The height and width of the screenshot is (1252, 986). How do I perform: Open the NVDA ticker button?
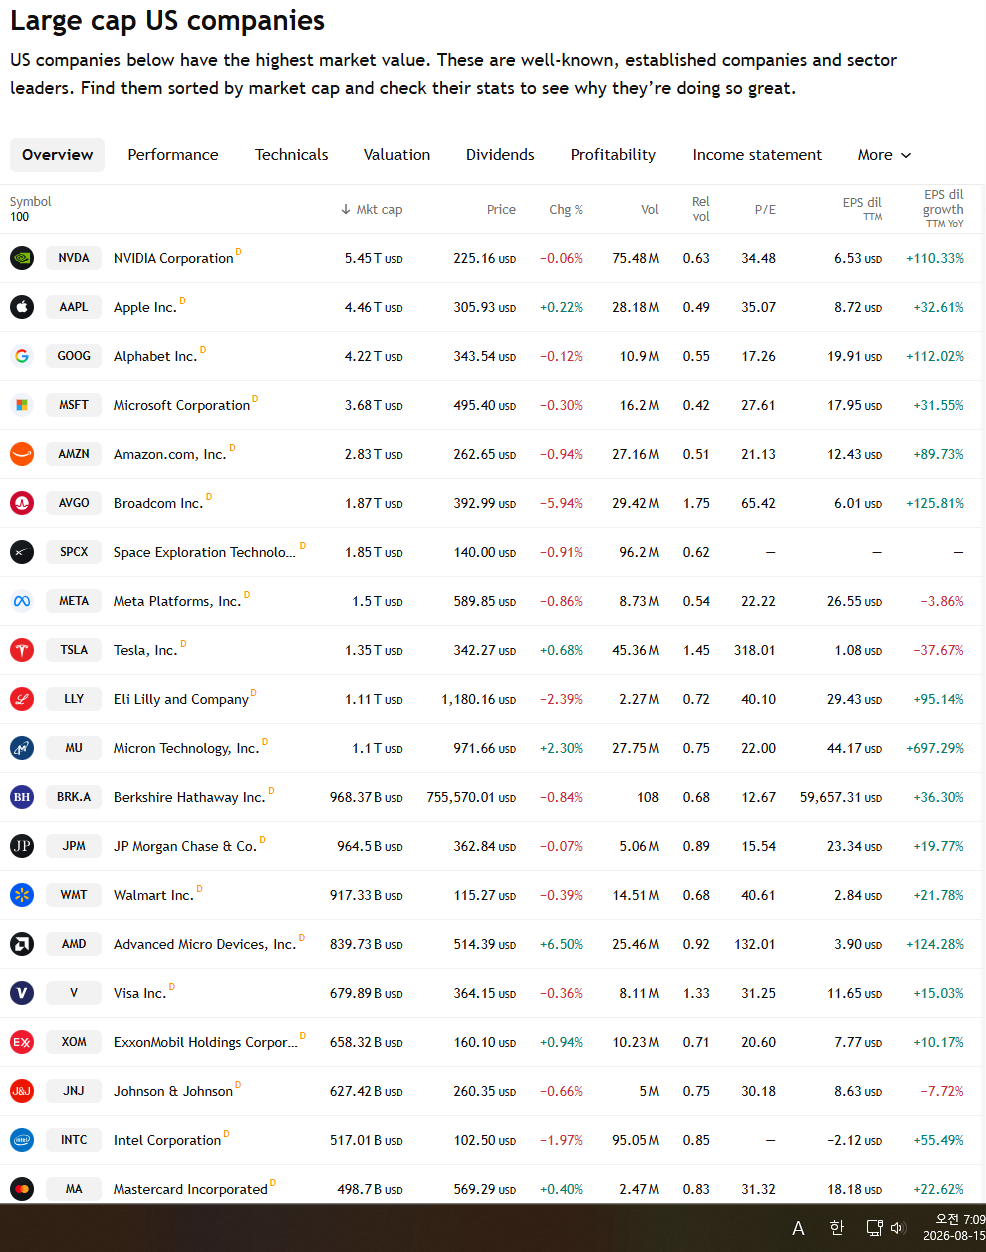click(x=74, y=258)
